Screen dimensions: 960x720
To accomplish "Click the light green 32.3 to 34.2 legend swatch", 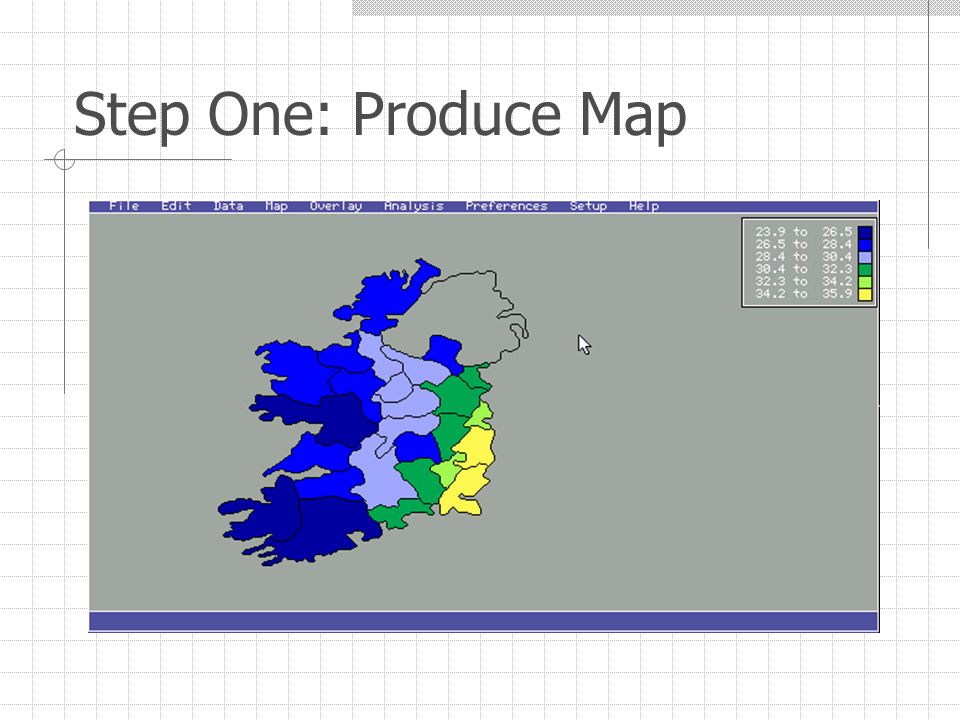I will click(x=865, y=282).
